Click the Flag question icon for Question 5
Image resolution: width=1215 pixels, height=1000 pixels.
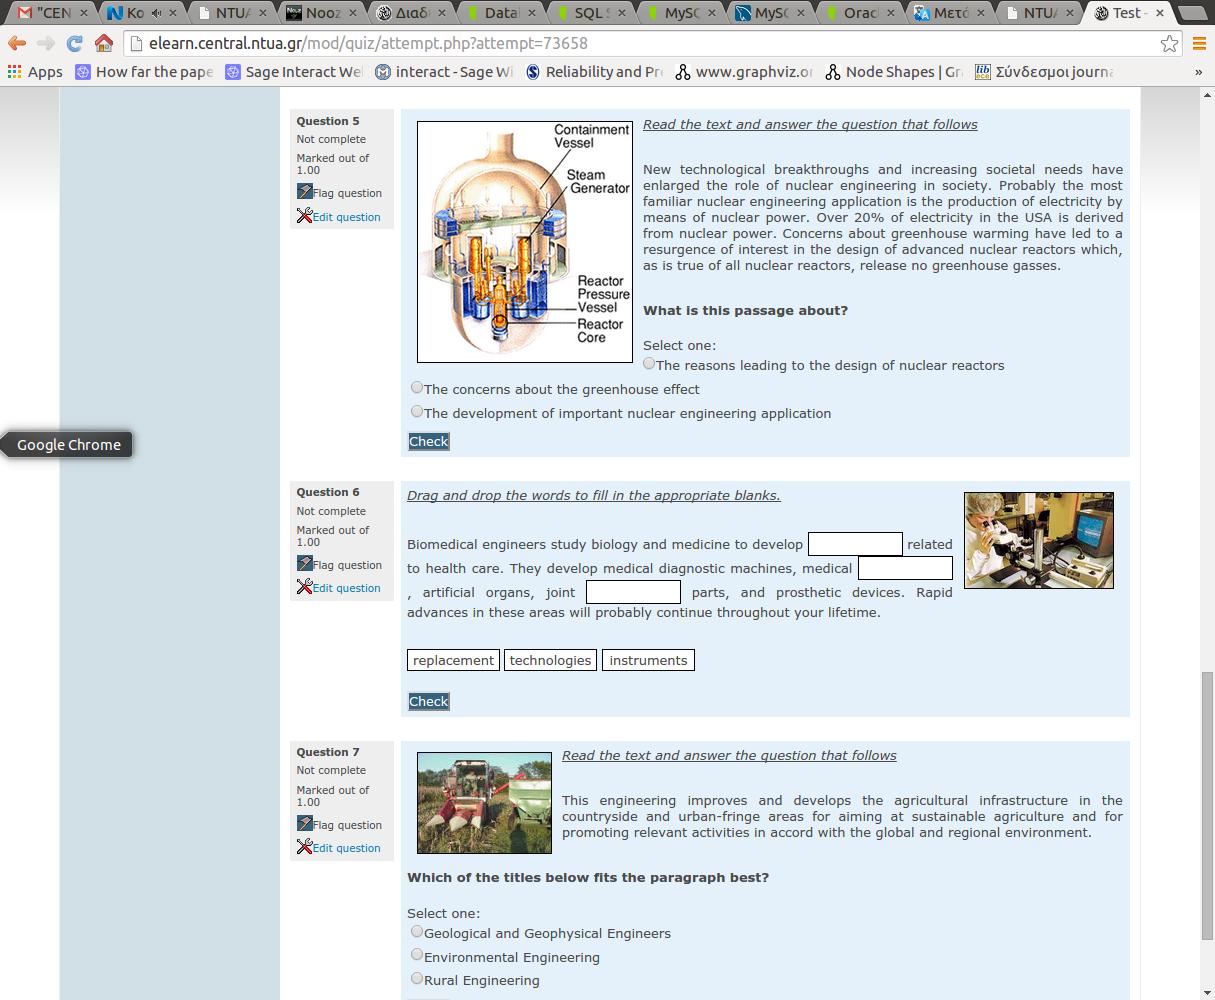[305, 192]
